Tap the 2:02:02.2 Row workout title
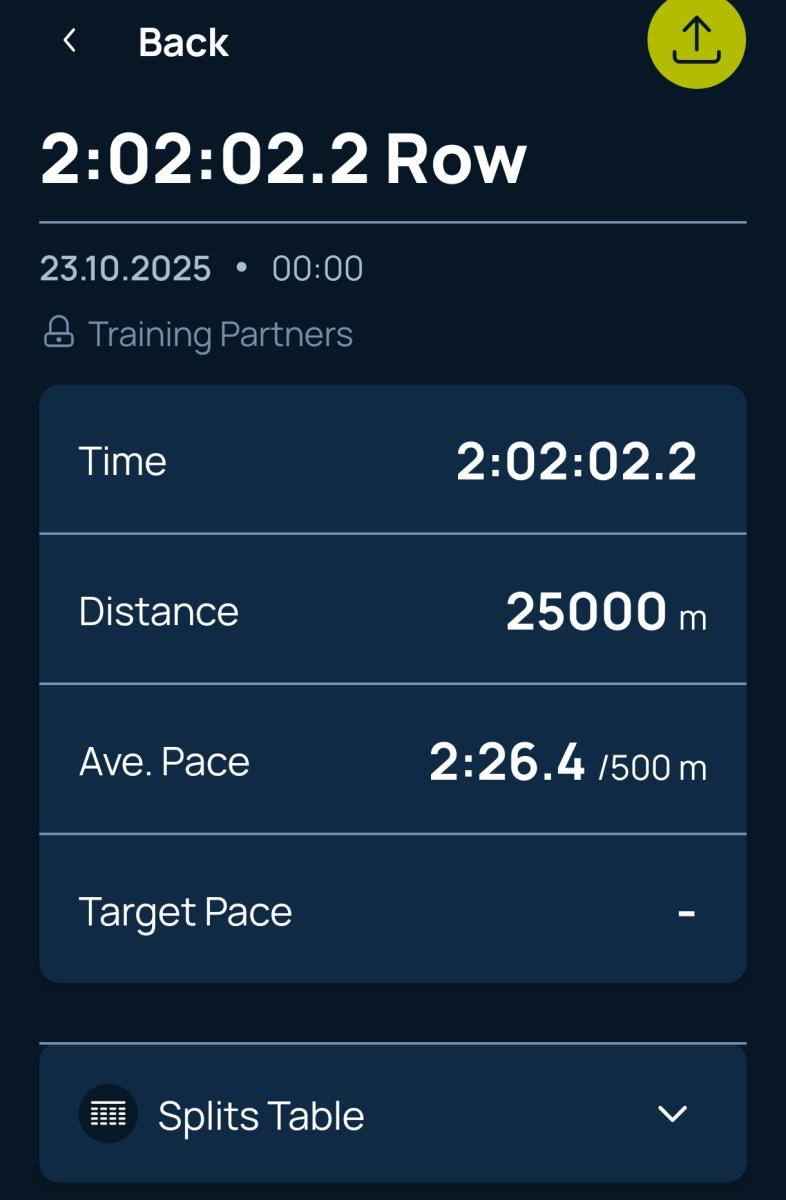 click(283, 159)
